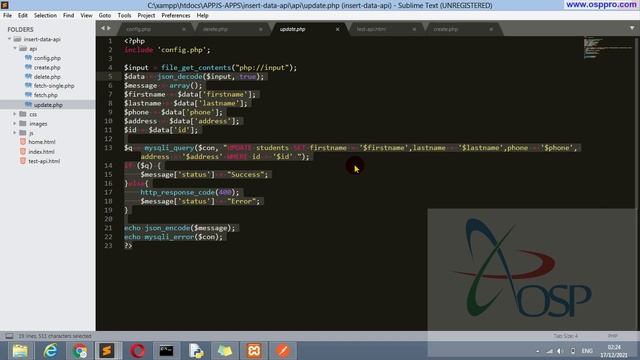This screenshot has height=360, width=640.
Task: Switch the ENG input language
Action: pyautogui.click(x=587, y=351)
